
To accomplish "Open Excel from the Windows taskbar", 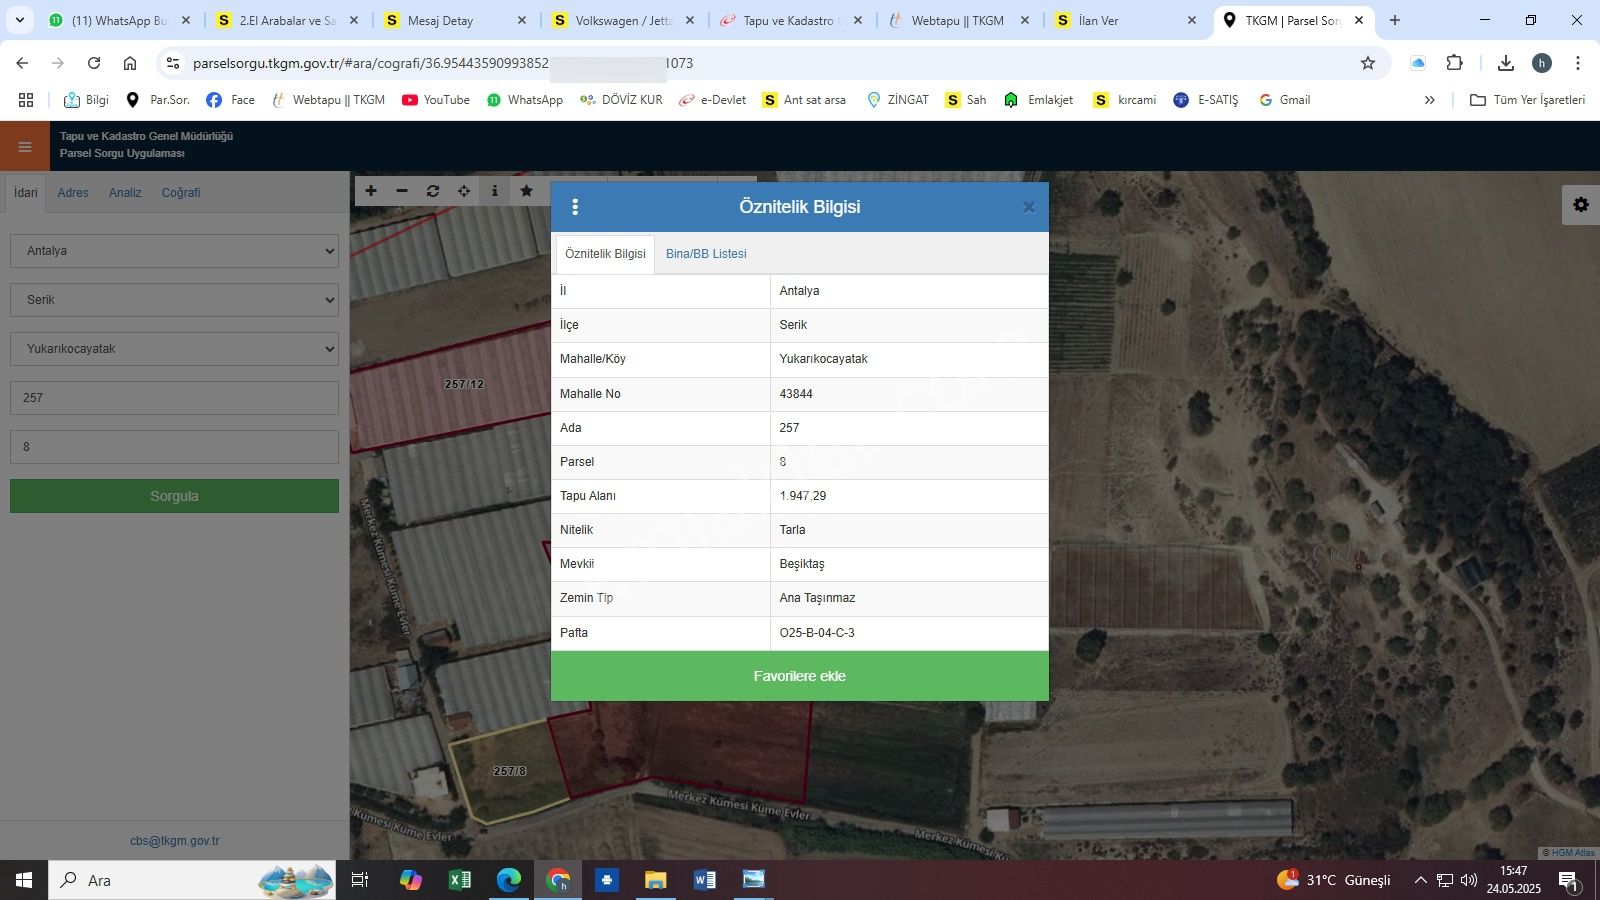I will (460, 880).
